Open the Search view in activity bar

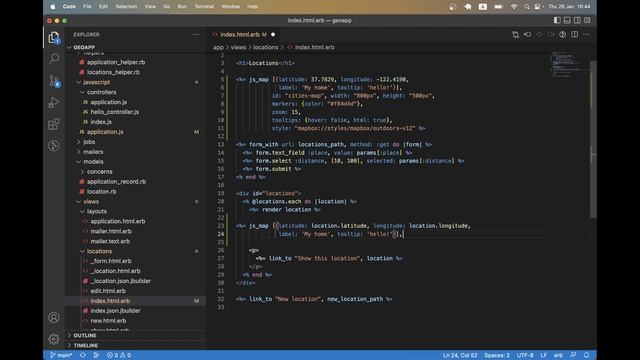tap(54, 59)
